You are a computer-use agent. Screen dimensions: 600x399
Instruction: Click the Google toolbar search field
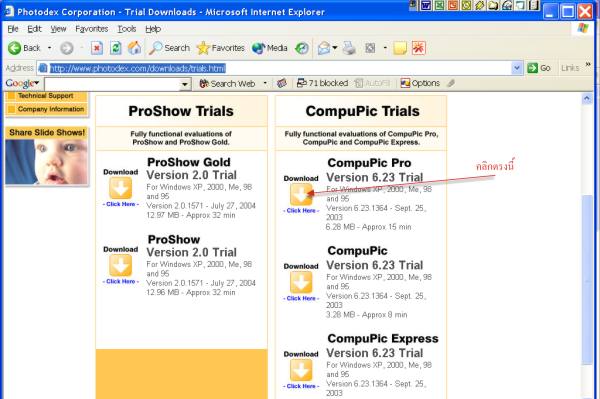112,84
